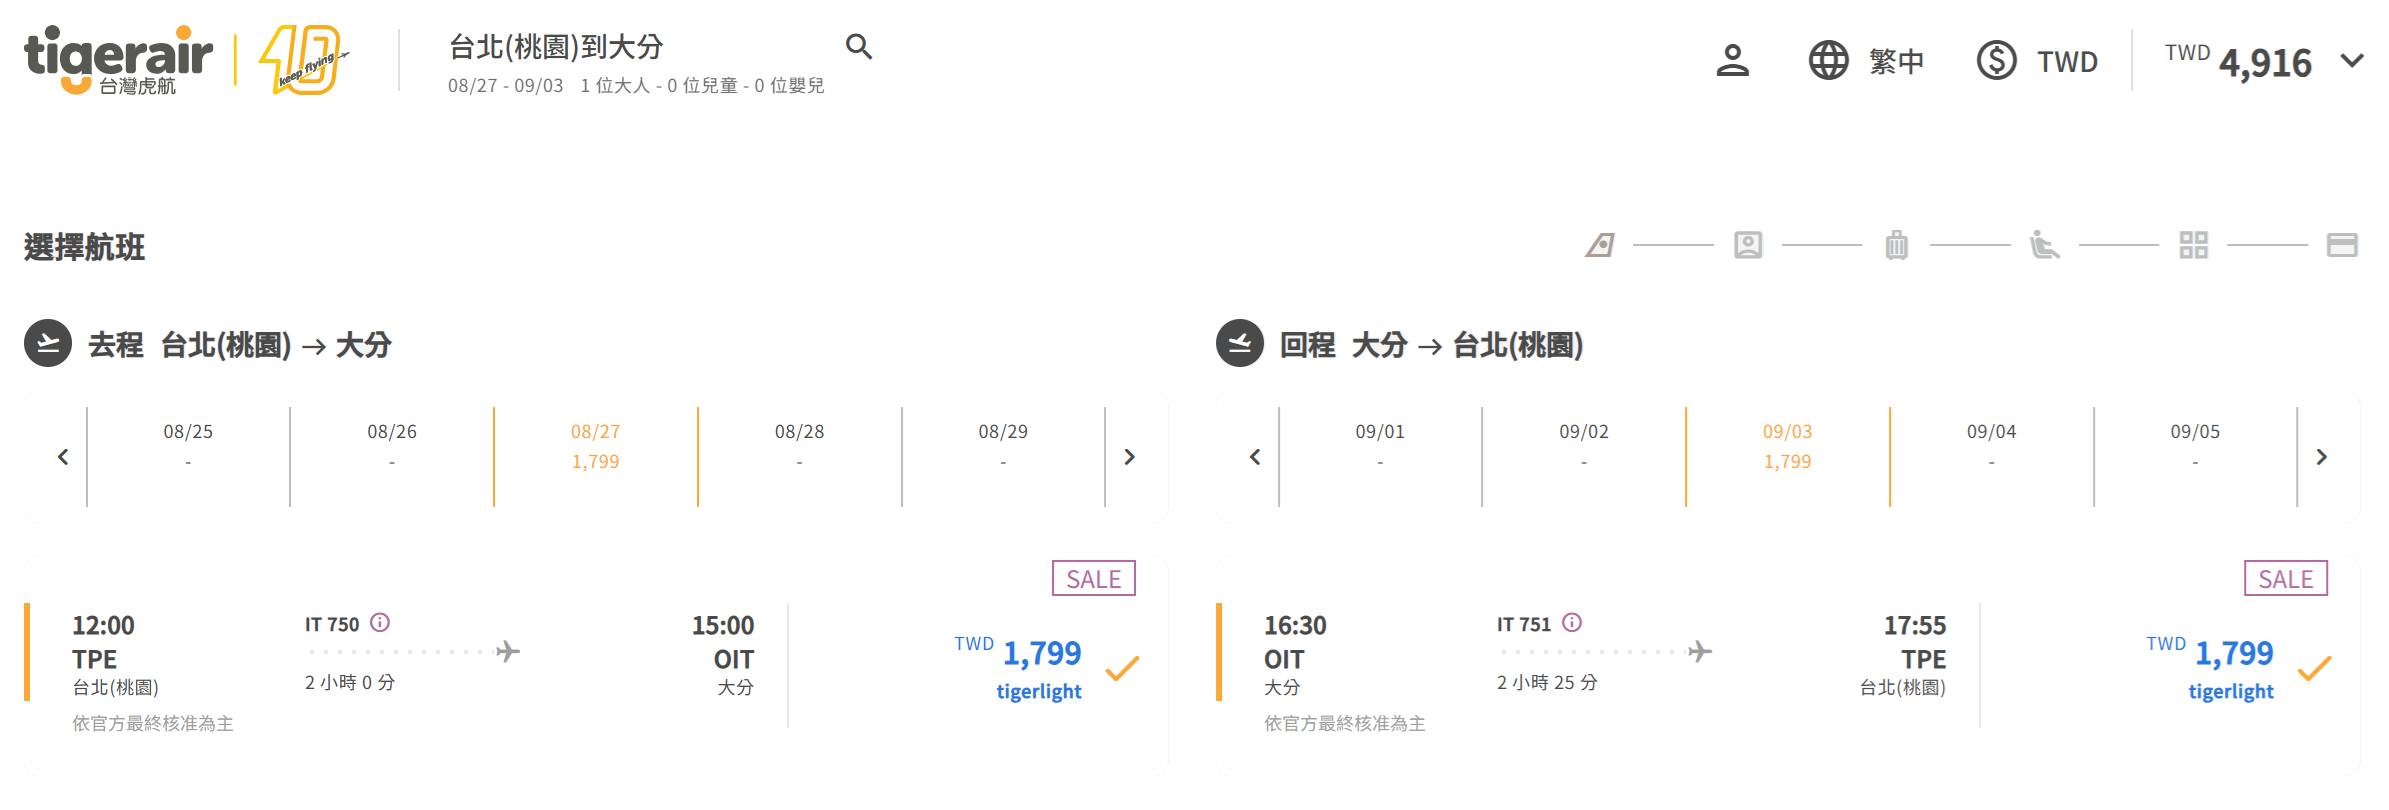Screen dimensions: 2389x810
Task: Select the 09/04 return date tab
Action: [1991, 446]
